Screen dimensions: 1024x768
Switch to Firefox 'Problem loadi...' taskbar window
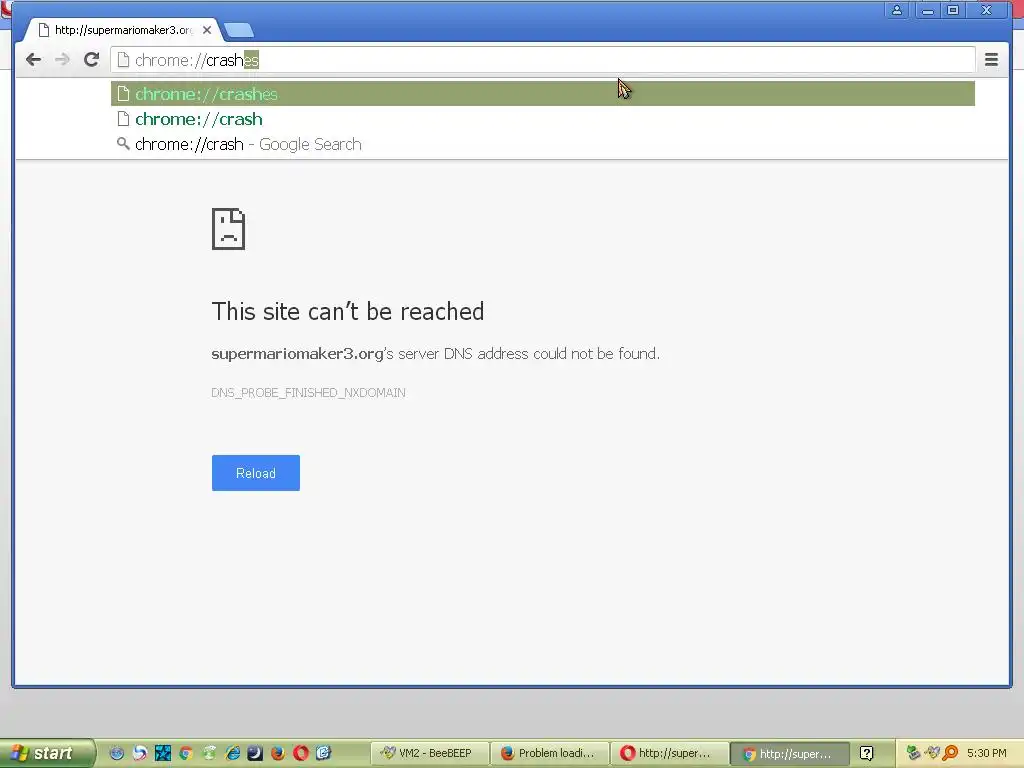[x=550, y=753]
